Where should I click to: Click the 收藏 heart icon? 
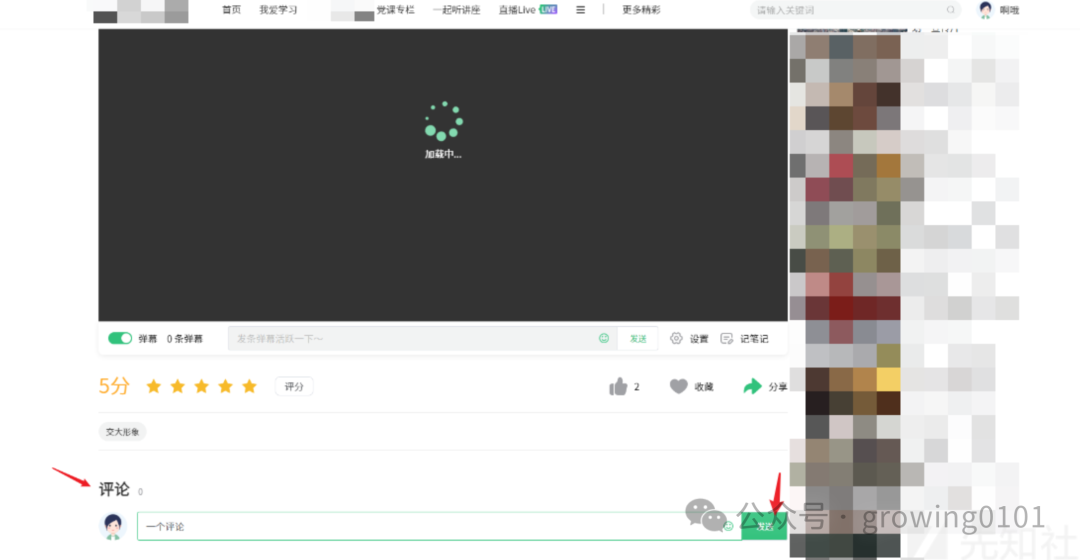[678, 386]
